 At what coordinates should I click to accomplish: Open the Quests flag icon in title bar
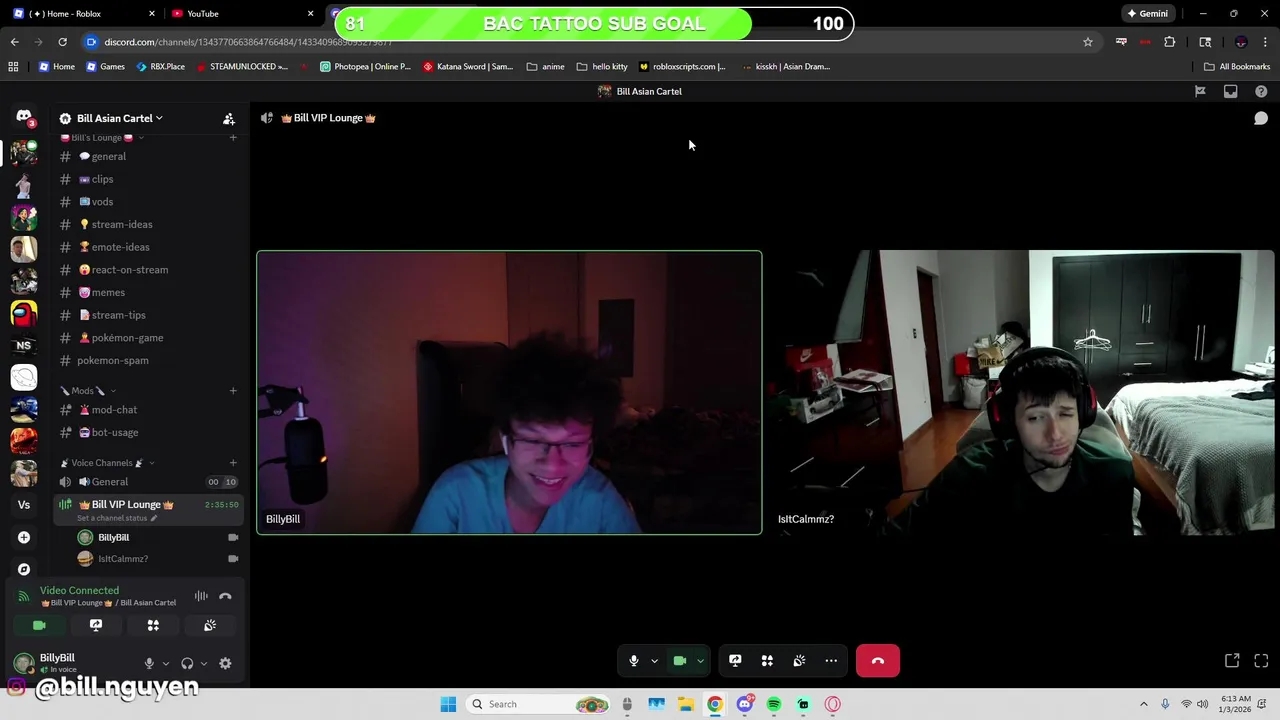click(x=1200, y=91)
